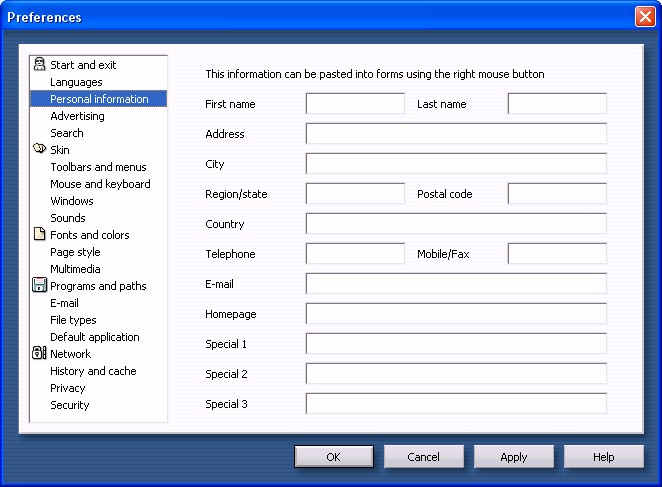This screenshot has width=662, height=487.
Task: Select E-mail in the sidebar list
Action: [65, 303]
